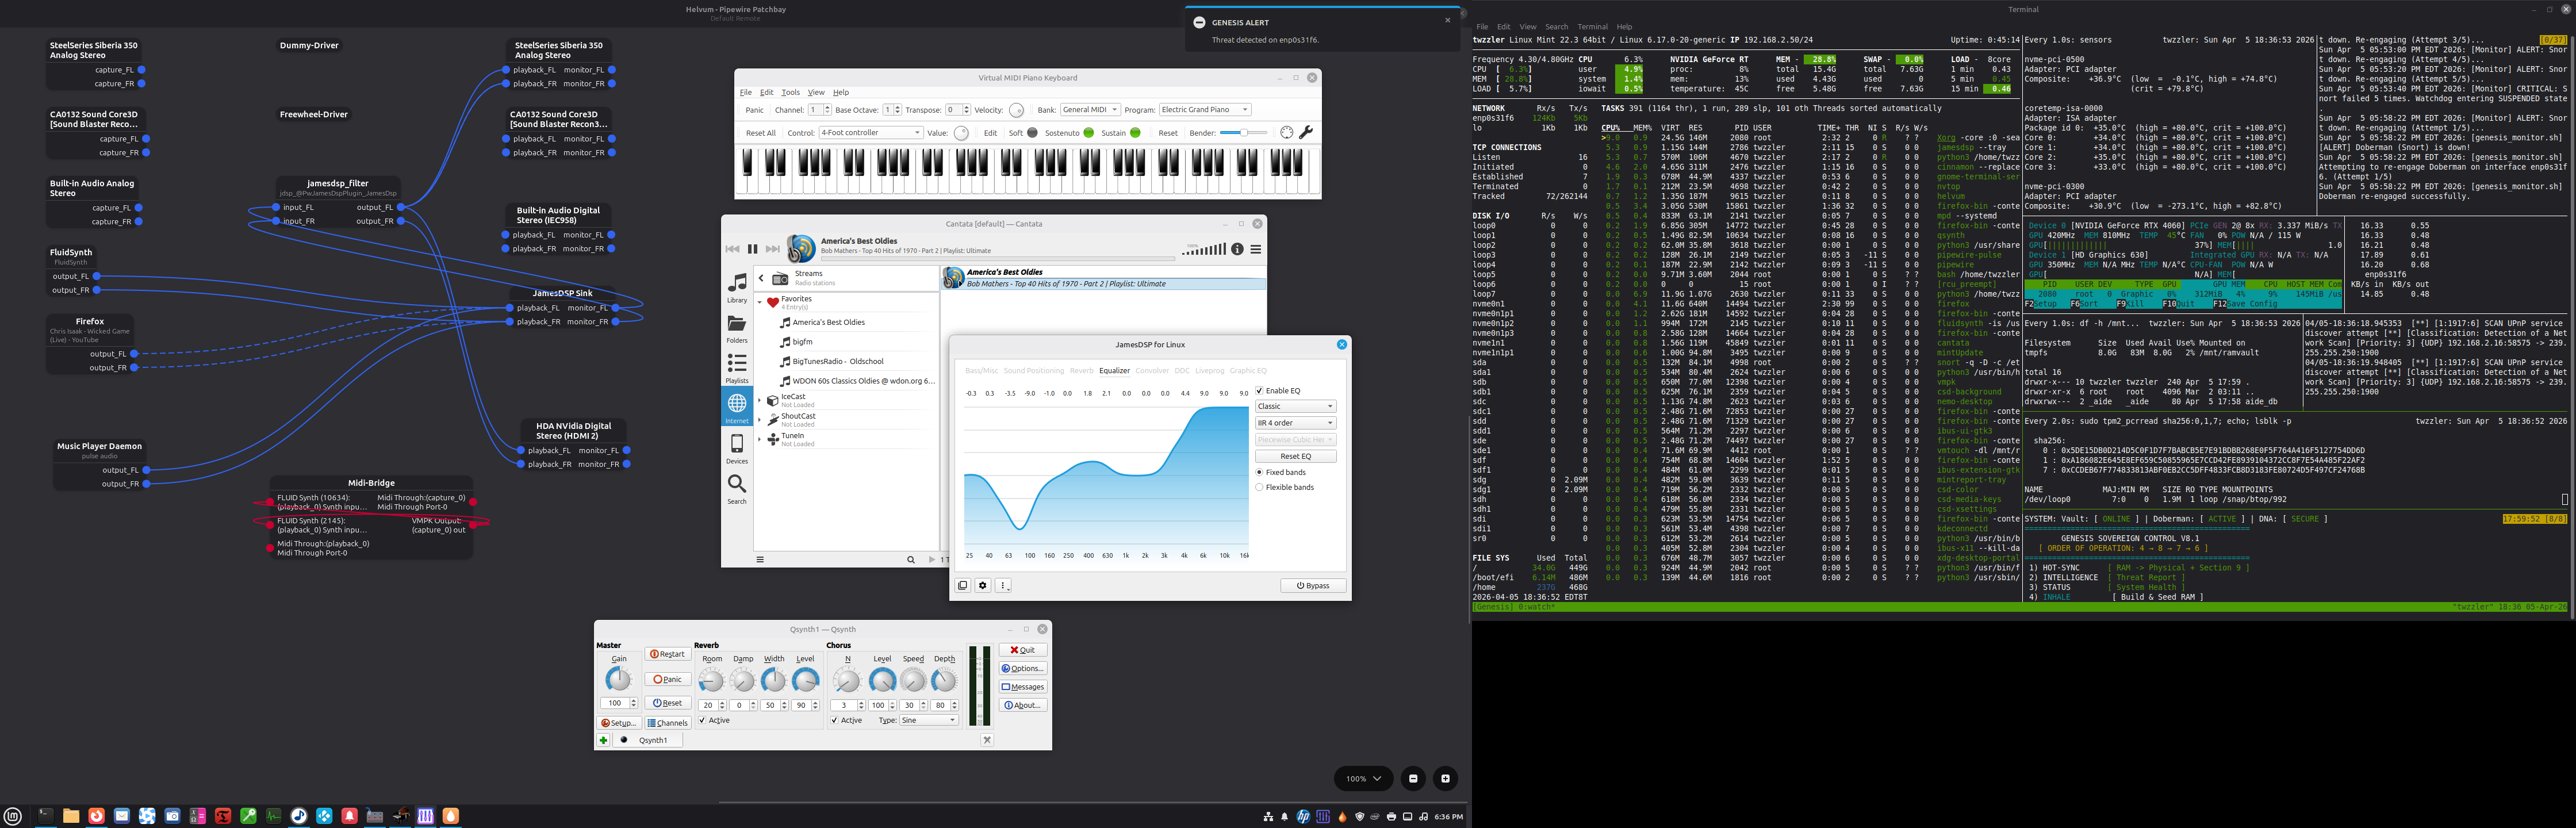Open JamesDSP settings gear icon

pyautogui.click(x=983, y=586)
